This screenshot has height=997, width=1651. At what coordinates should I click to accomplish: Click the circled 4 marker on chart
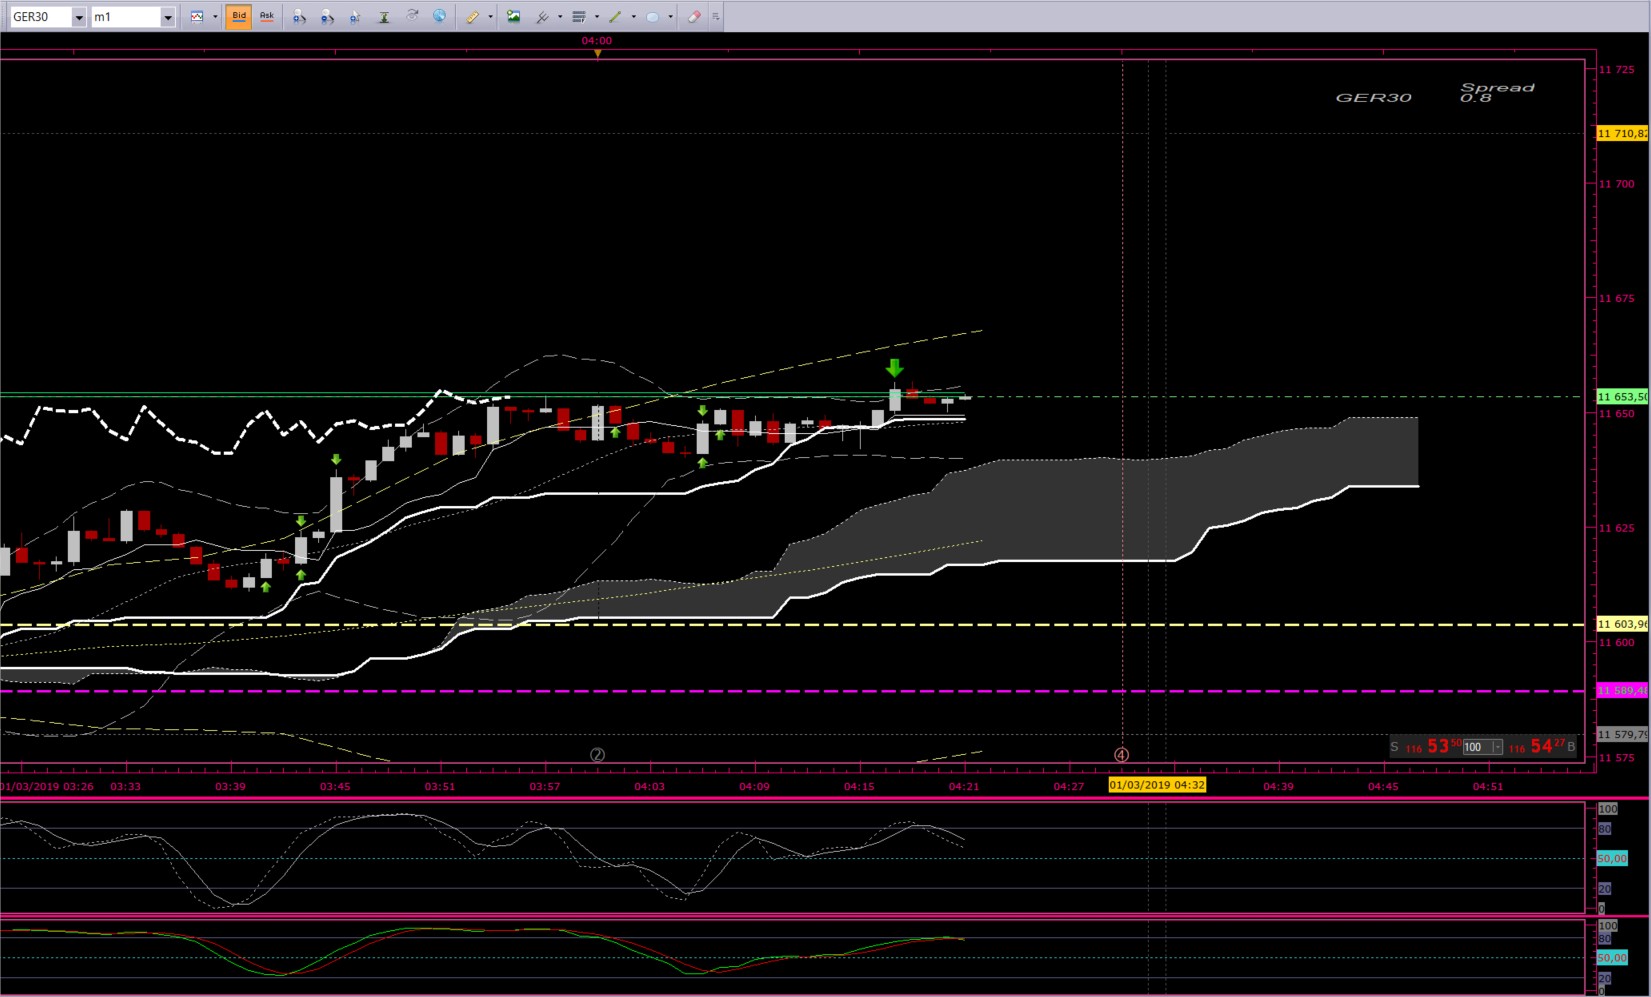pyautogui.click(x=1122, y=755)
